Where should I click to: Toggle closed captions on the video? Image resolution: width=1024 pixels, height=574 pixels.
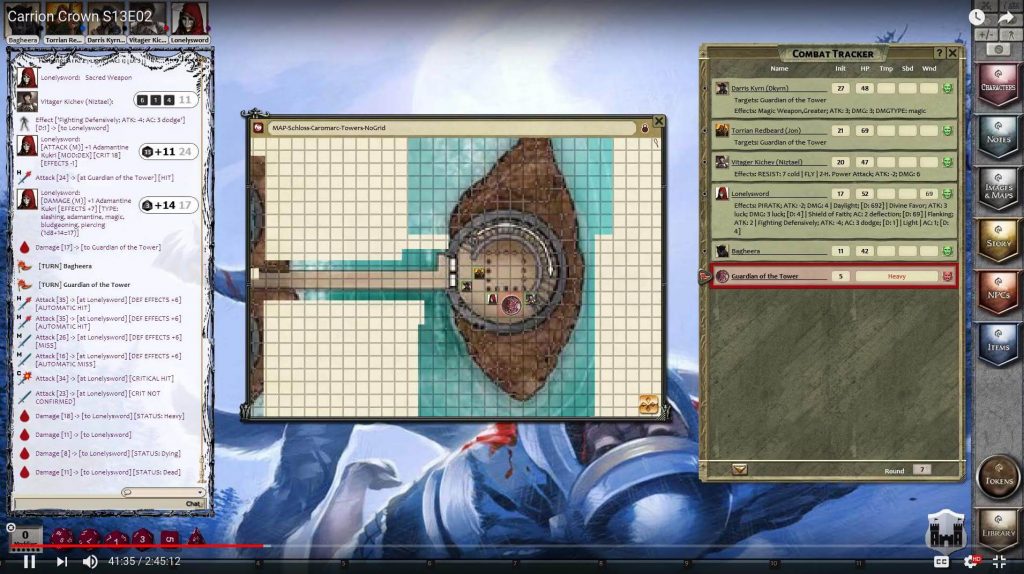[941, 562]
